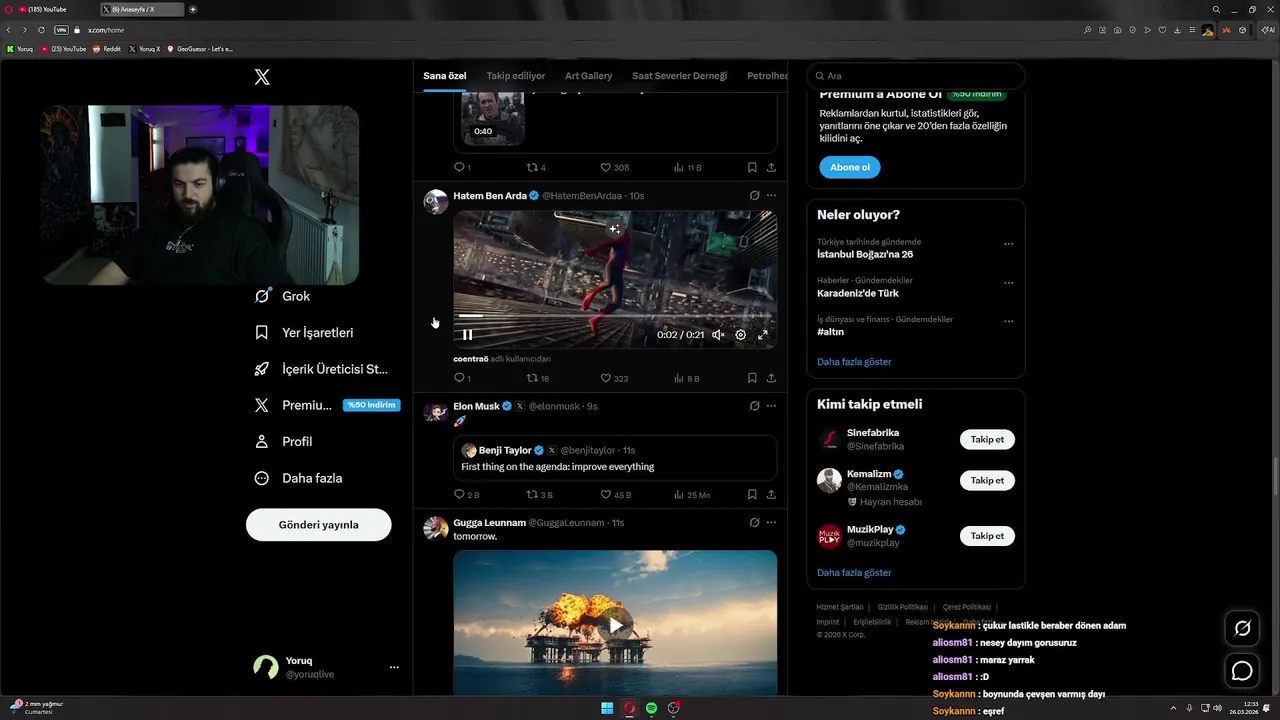This screenshot has height=720, width=1280.
Task: Open İçerik Üreticisi Stüdyosu rocket item
Action: tap(321, 369)
